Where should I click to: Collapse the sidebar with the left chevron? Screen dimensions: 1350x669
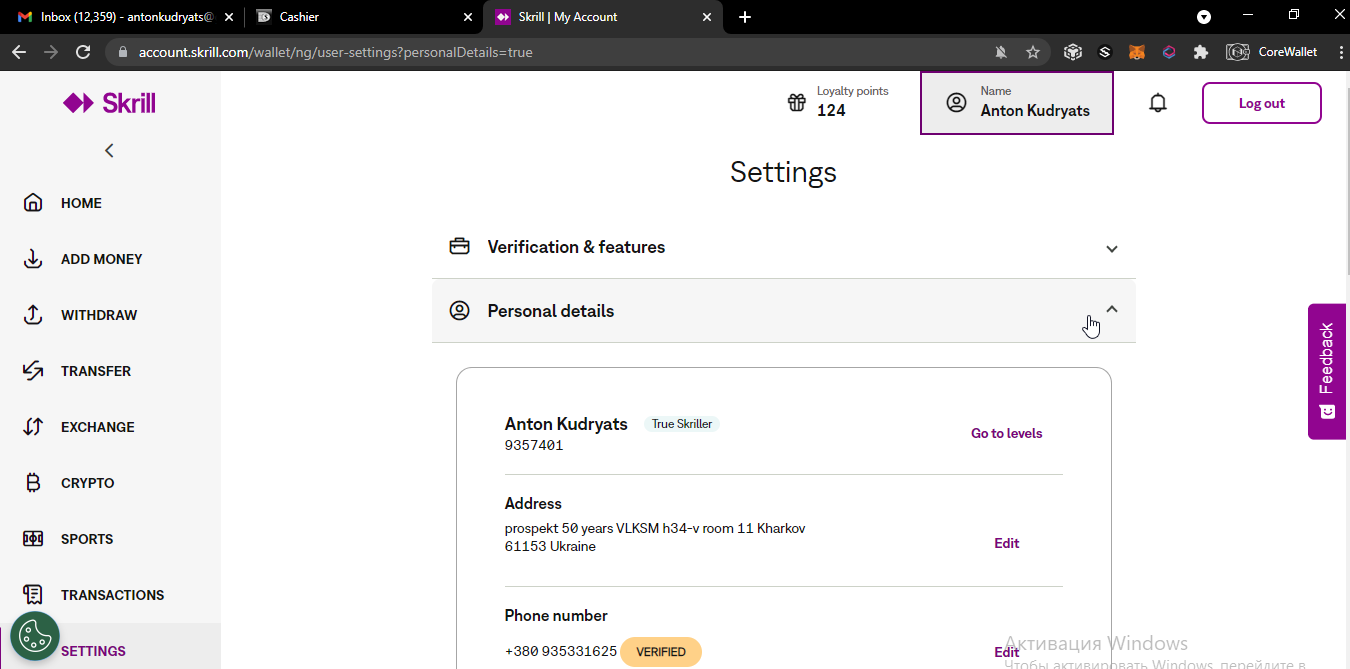tap(109, 150)
